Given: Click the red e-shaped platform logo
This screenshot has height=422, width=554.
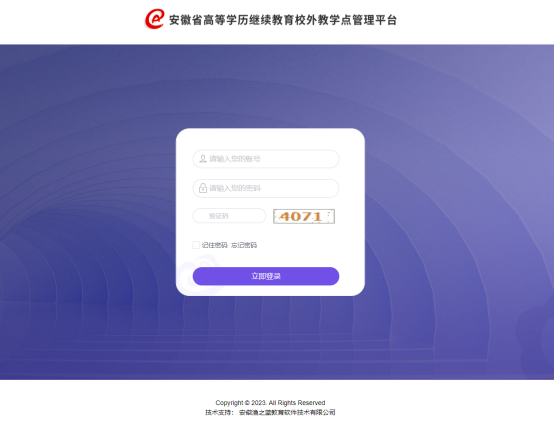Looking at the screenshot, I should (154, 19).
